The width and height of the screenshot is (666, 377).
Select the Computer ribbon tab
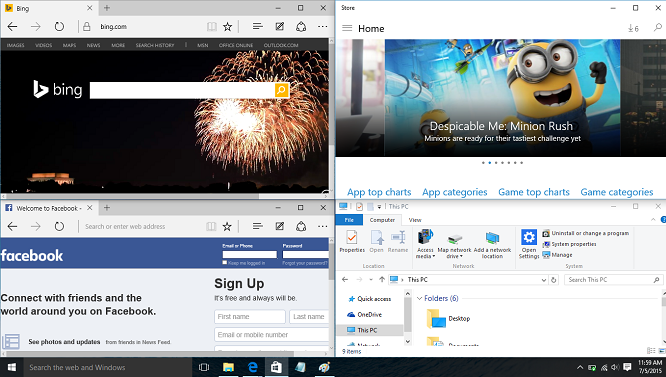(x=382, y=220)
